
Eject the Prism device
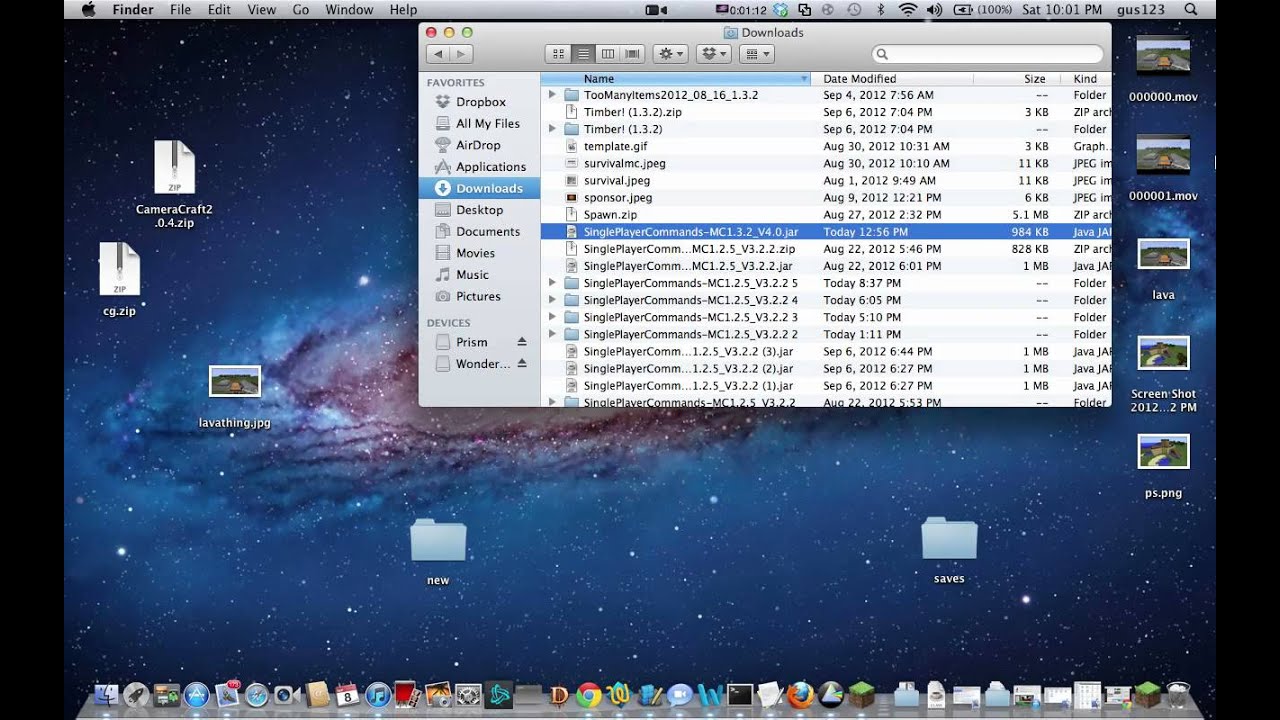[x=521, y=342]
